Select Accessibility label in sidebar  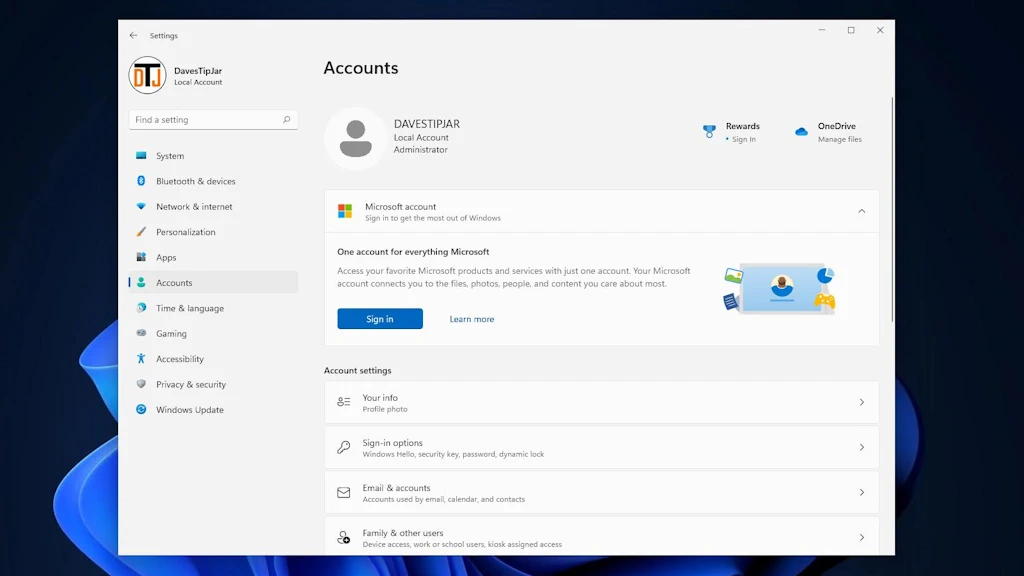coord(180,359)
